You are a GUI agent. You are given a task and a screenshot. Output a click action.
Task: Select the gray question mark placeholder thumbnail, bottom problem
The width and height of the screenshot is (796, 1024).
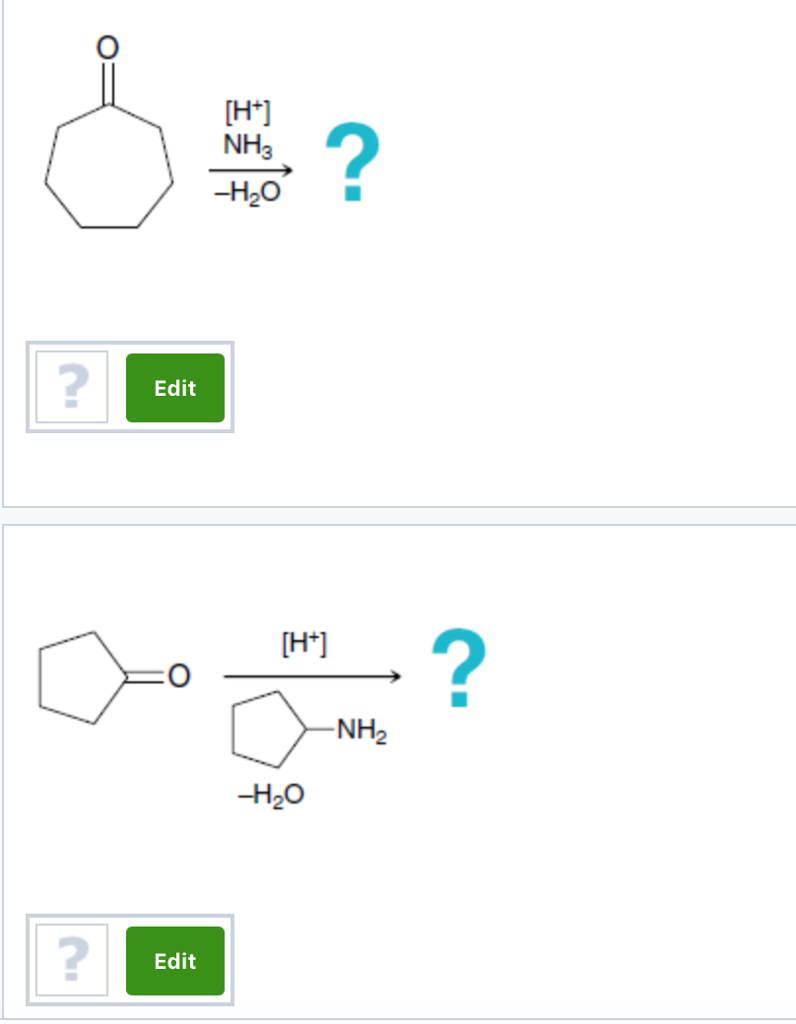coord(71,960)
